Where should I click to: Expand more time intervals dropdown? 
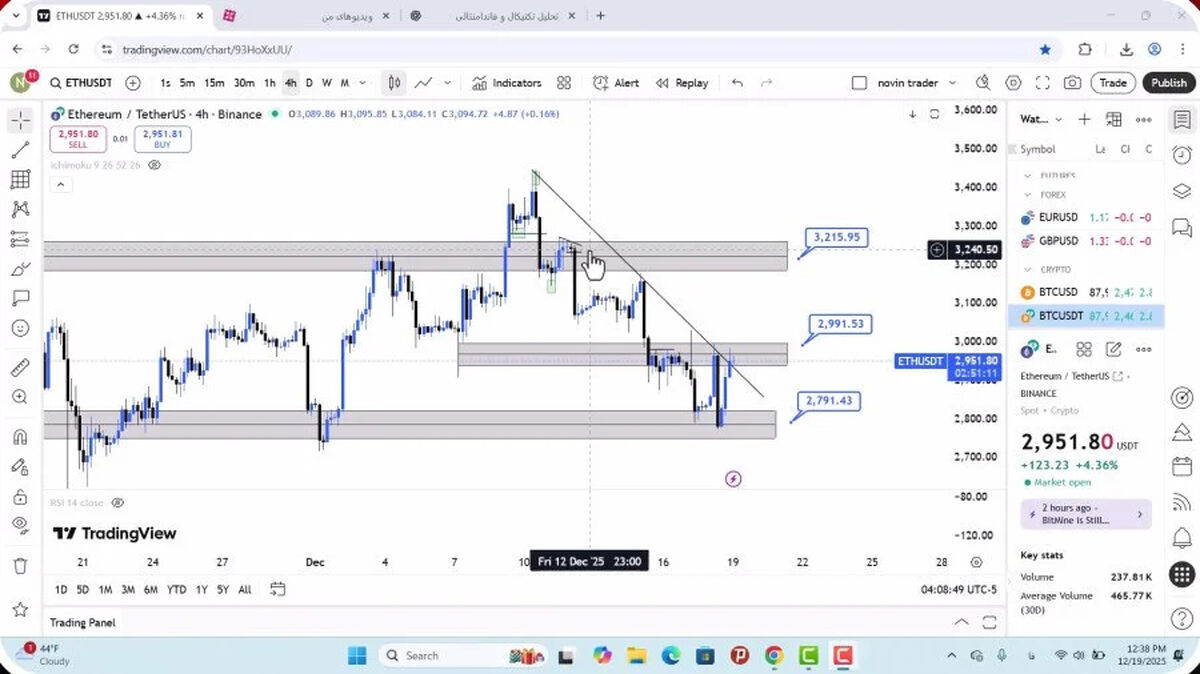coord(363,83)
